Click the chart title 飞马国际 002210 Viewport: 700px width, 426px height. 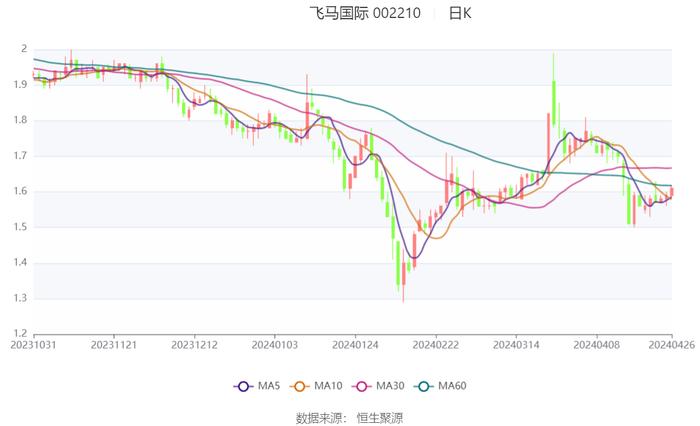click(365, 13)
